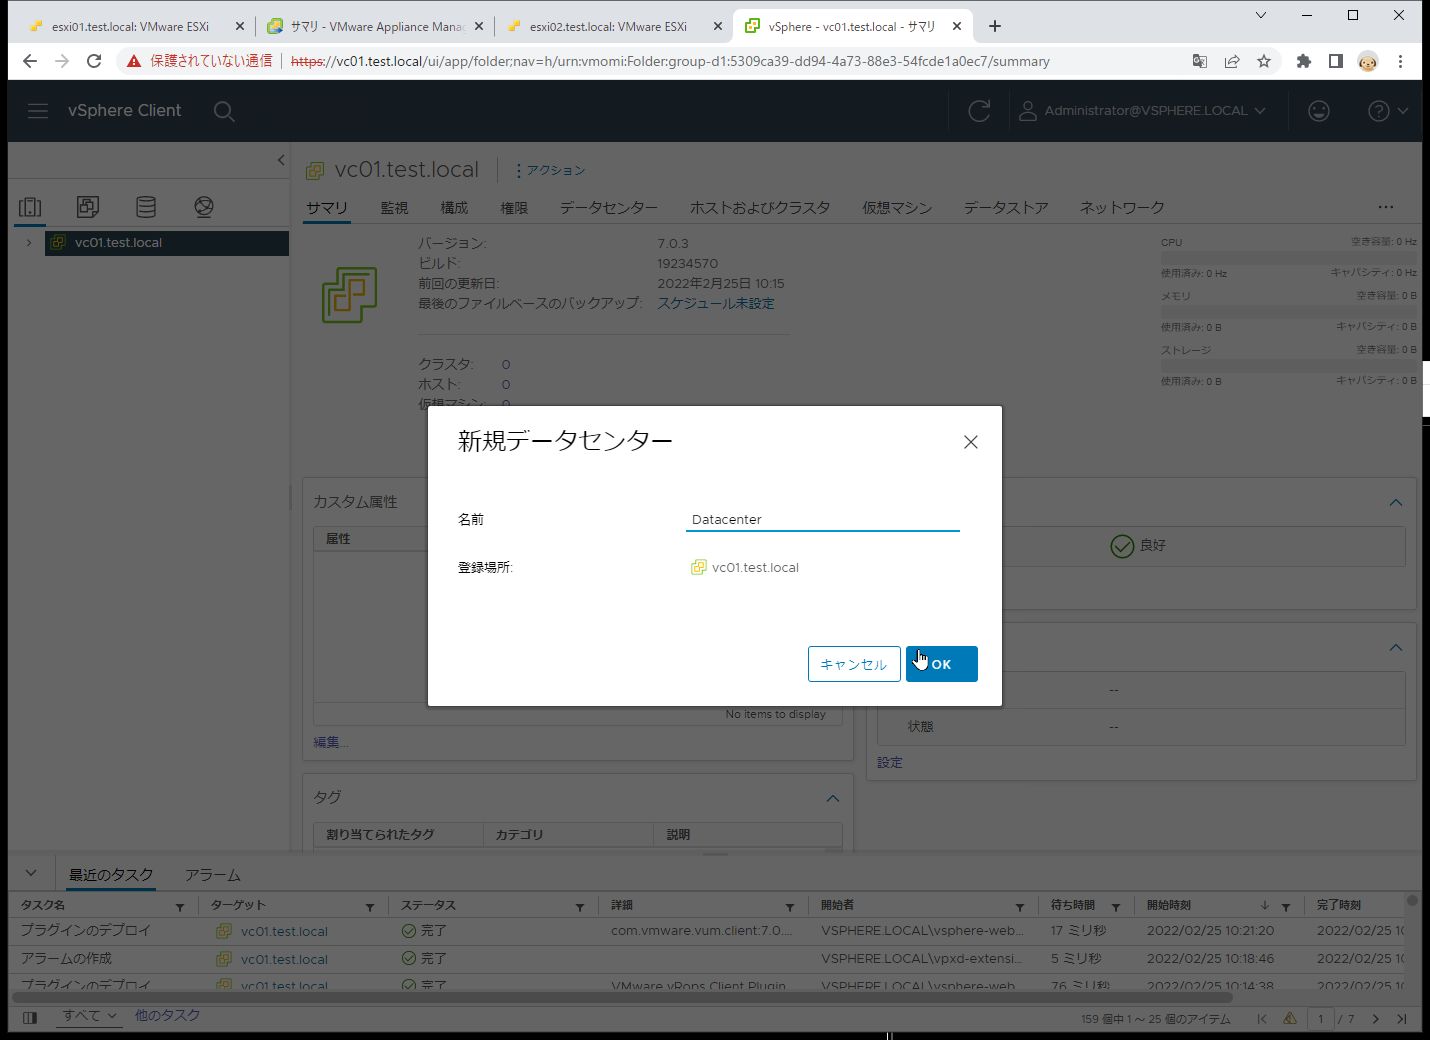Image resolution: width=1430 pixels, height=1040 pixels.
Task: Collapse the タグ panel chevron
Action: point(833,798)
